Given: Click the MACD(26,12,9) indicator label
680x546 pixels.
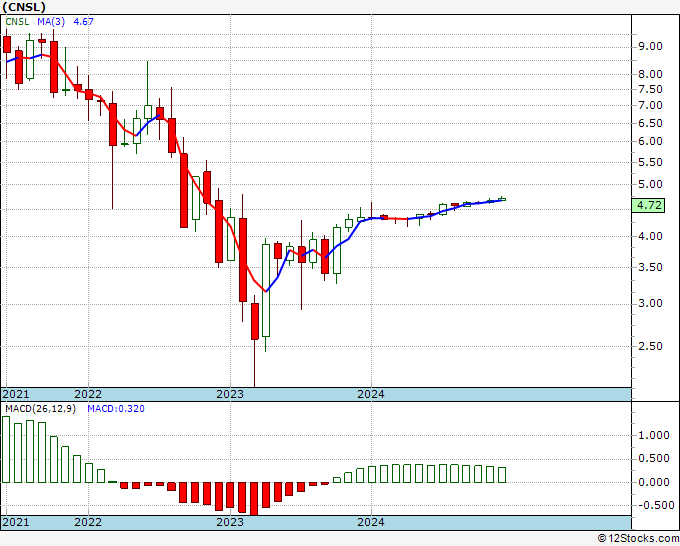Looking at the screenshot, I should 40,409.
